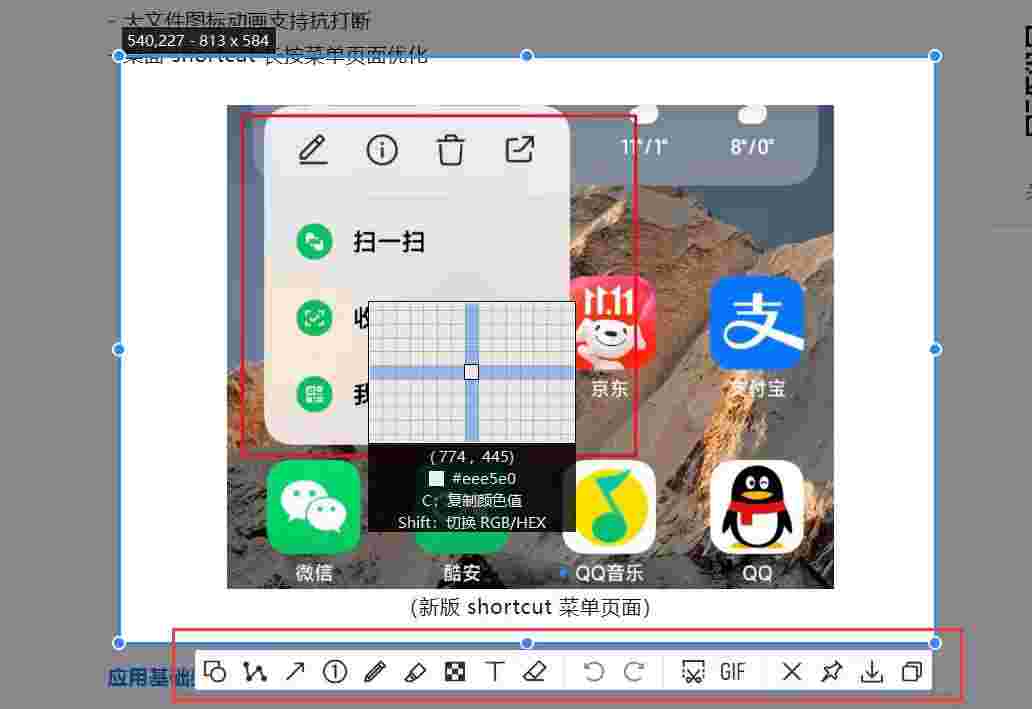This screenshot has width=1032, height=709.
Task: Open the edit pencil option in the widget menu
Action: (313, 150)
